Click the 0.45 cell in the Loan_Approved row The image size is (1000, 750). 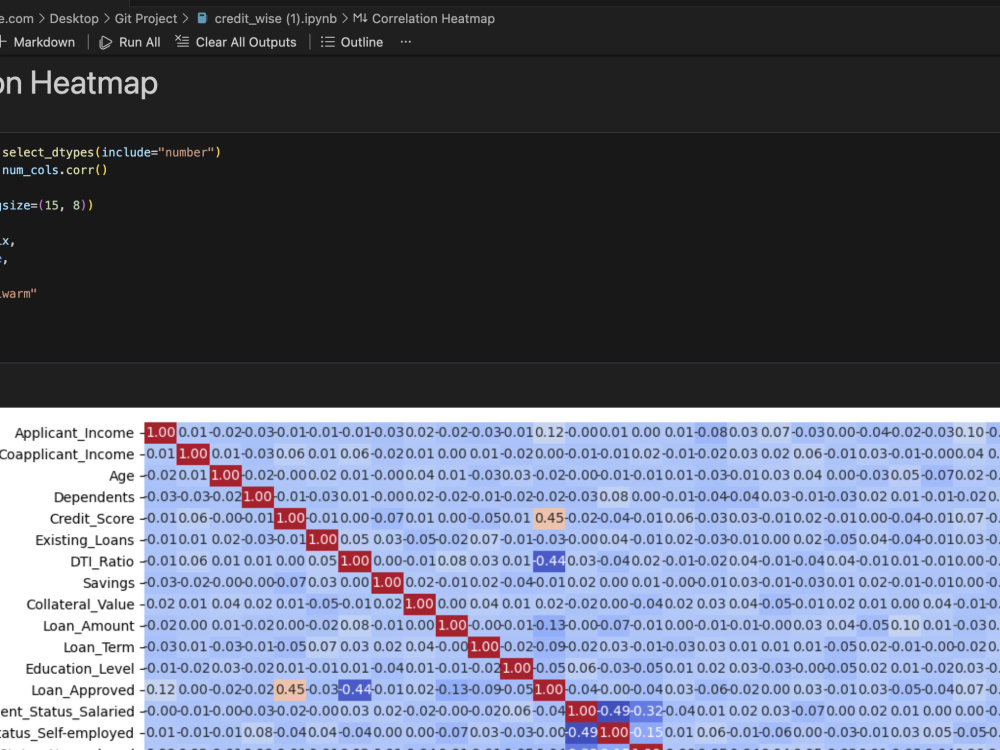click(x=290, y=689)
